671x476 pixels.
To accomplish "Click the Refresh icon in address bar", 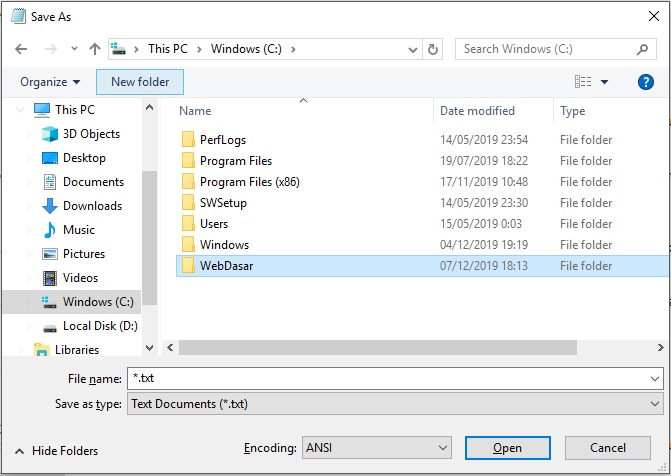I will coord(433,49).
